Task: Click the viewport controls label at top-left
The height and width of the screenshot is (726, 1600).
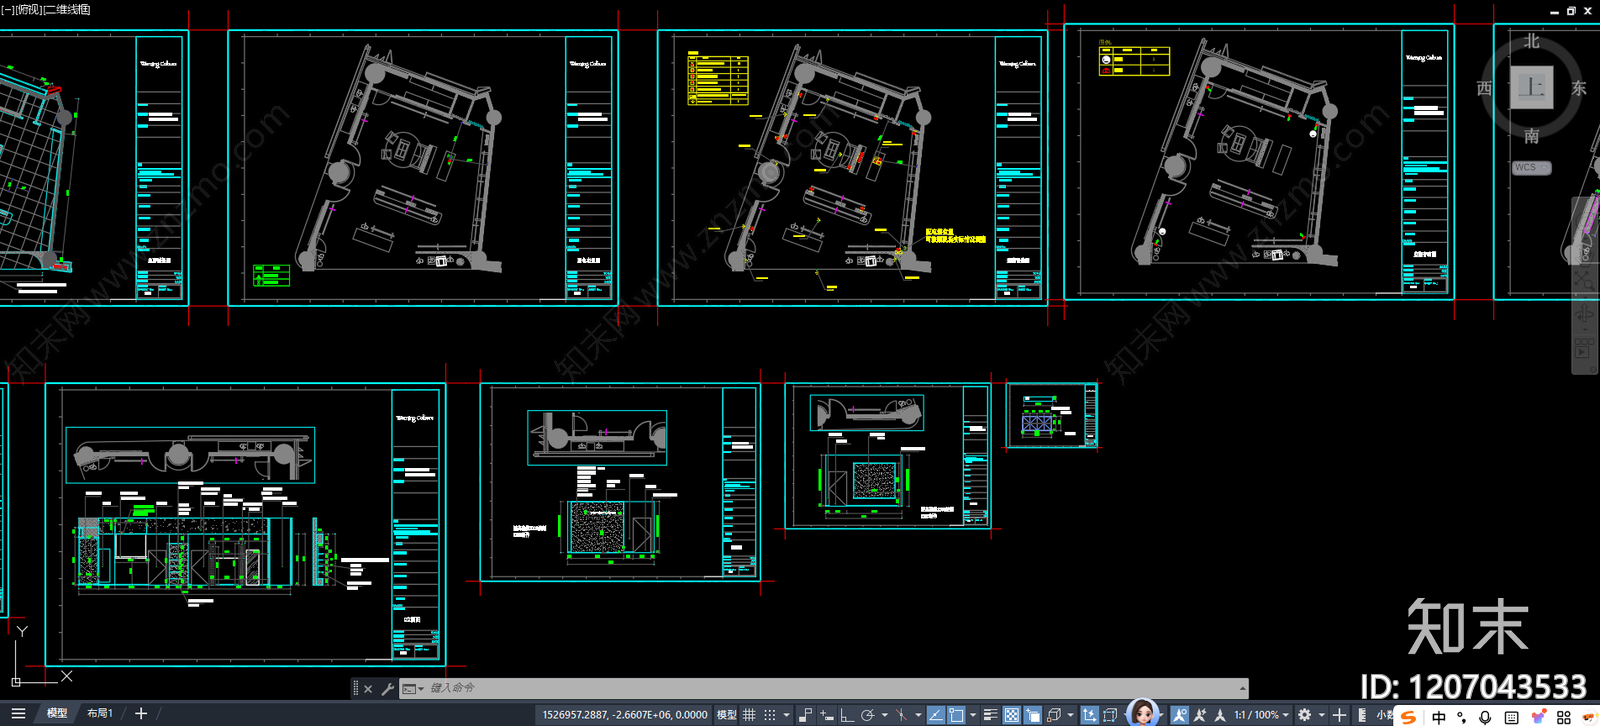Action: click(46, 9)
